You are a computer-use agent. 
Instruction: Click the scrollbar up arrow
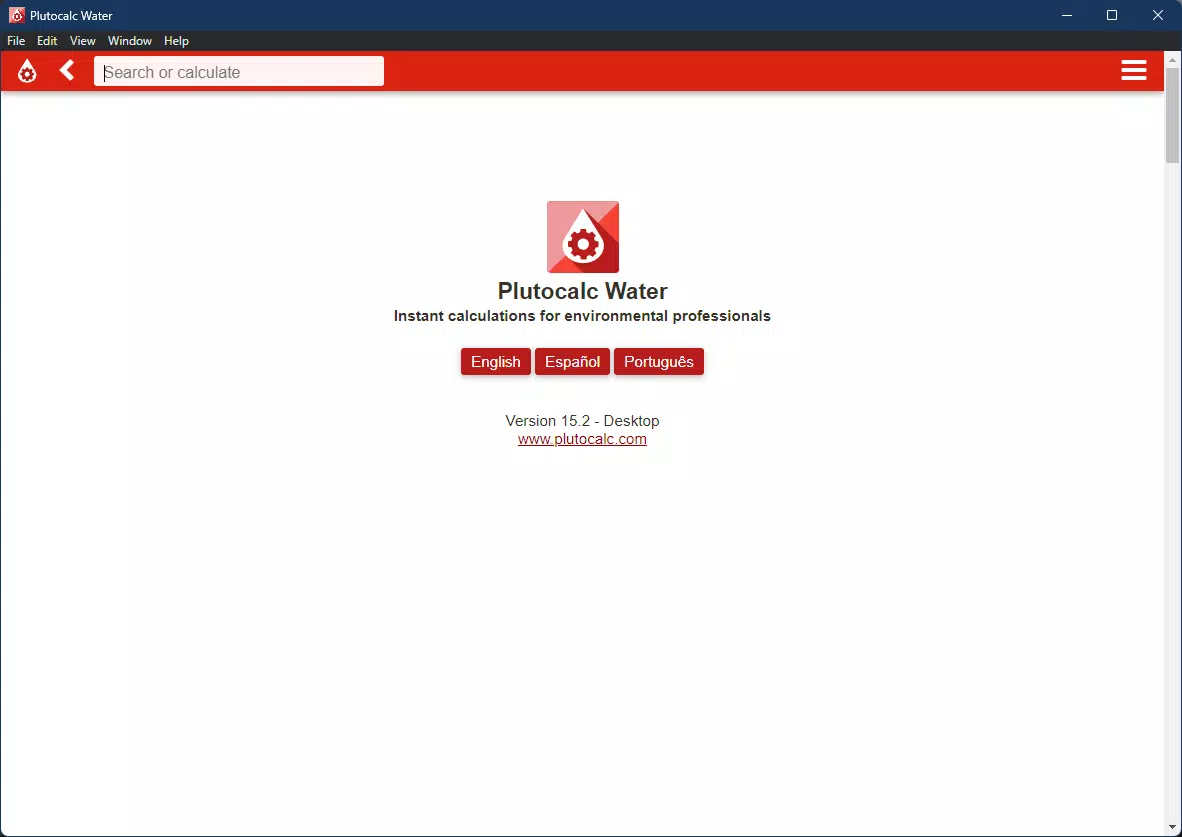pyautogui.click(x=1172, y=60)
